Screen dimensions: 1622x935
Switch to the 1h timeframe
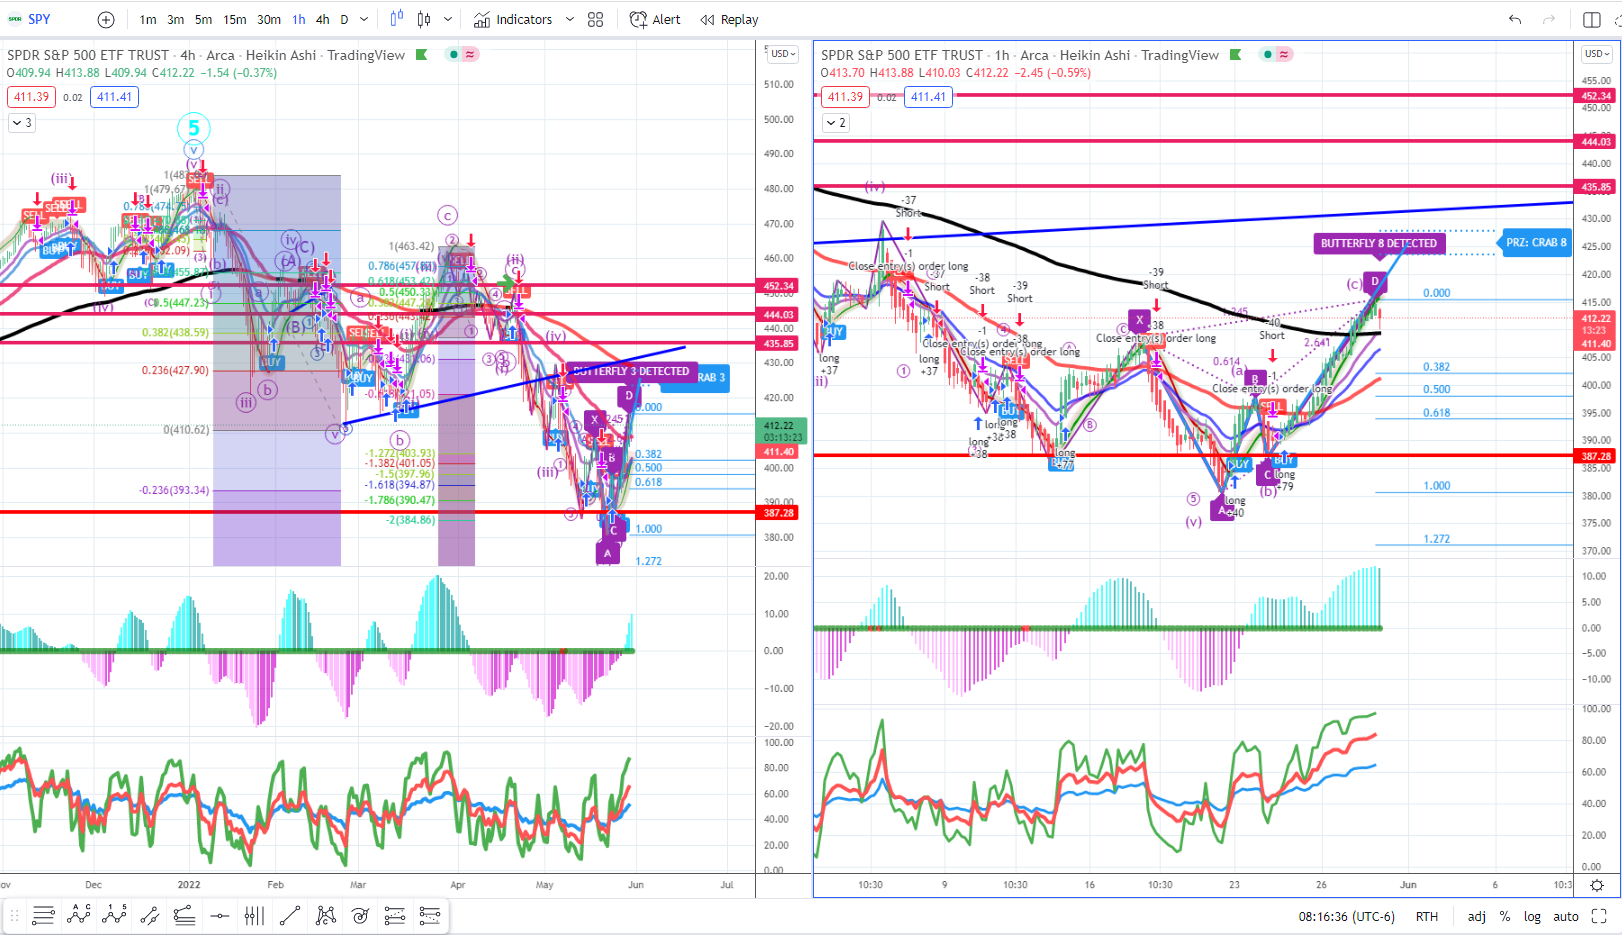(x=299, y=19)
